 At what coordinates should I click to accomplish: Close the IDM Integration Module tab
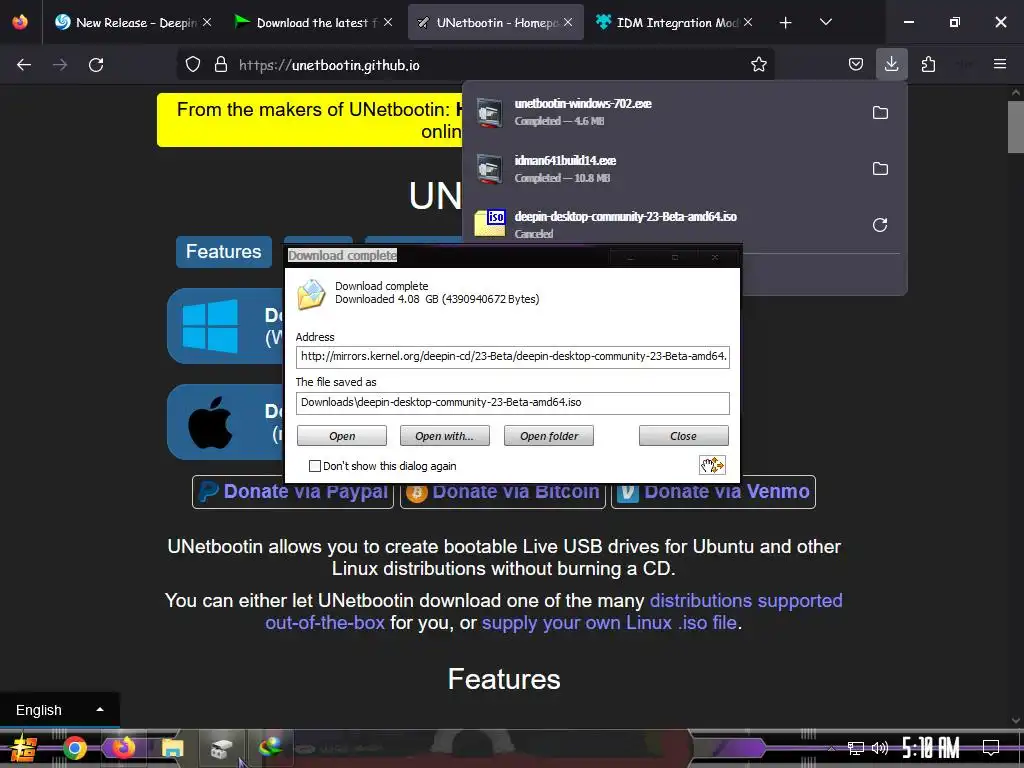coord(748,22)
